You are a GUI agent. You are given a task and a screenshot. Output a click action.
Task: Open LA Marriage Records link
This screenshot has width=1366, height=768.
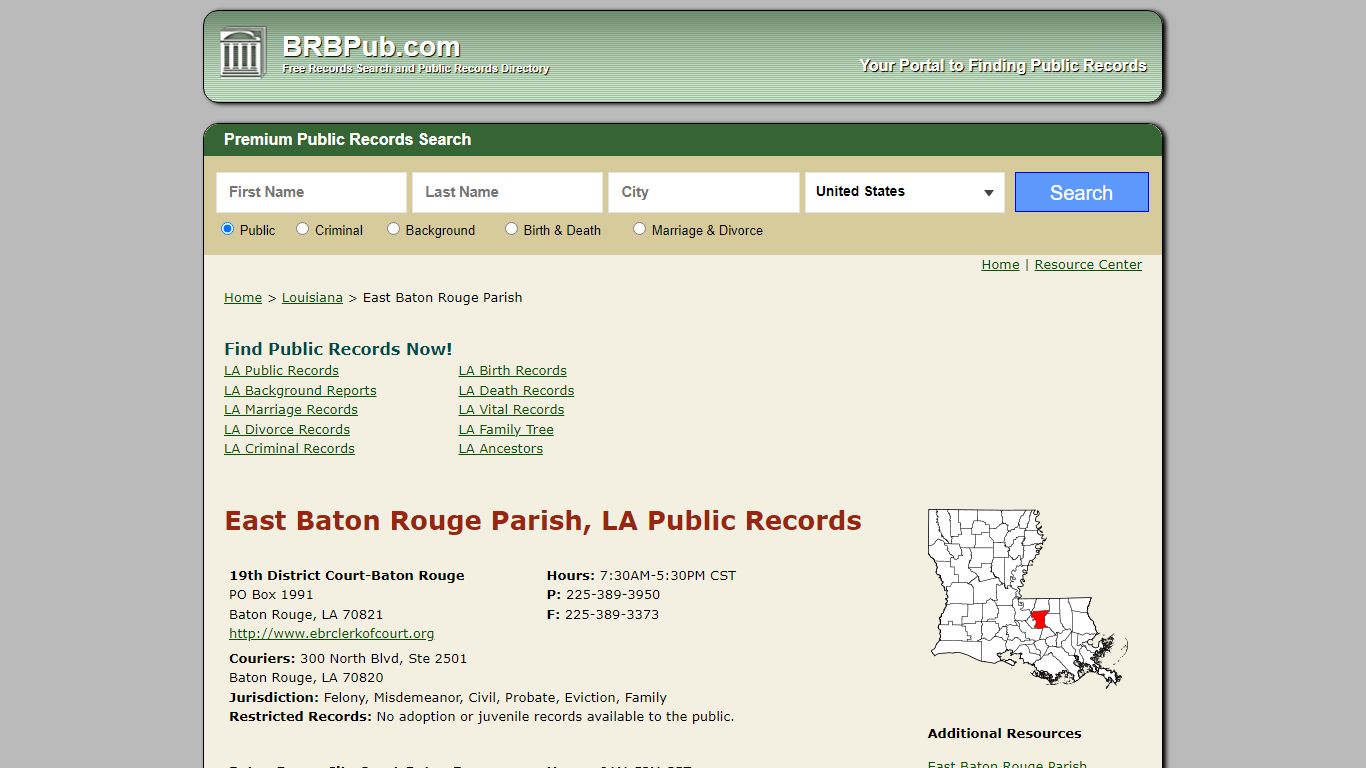tap(291, 410)
